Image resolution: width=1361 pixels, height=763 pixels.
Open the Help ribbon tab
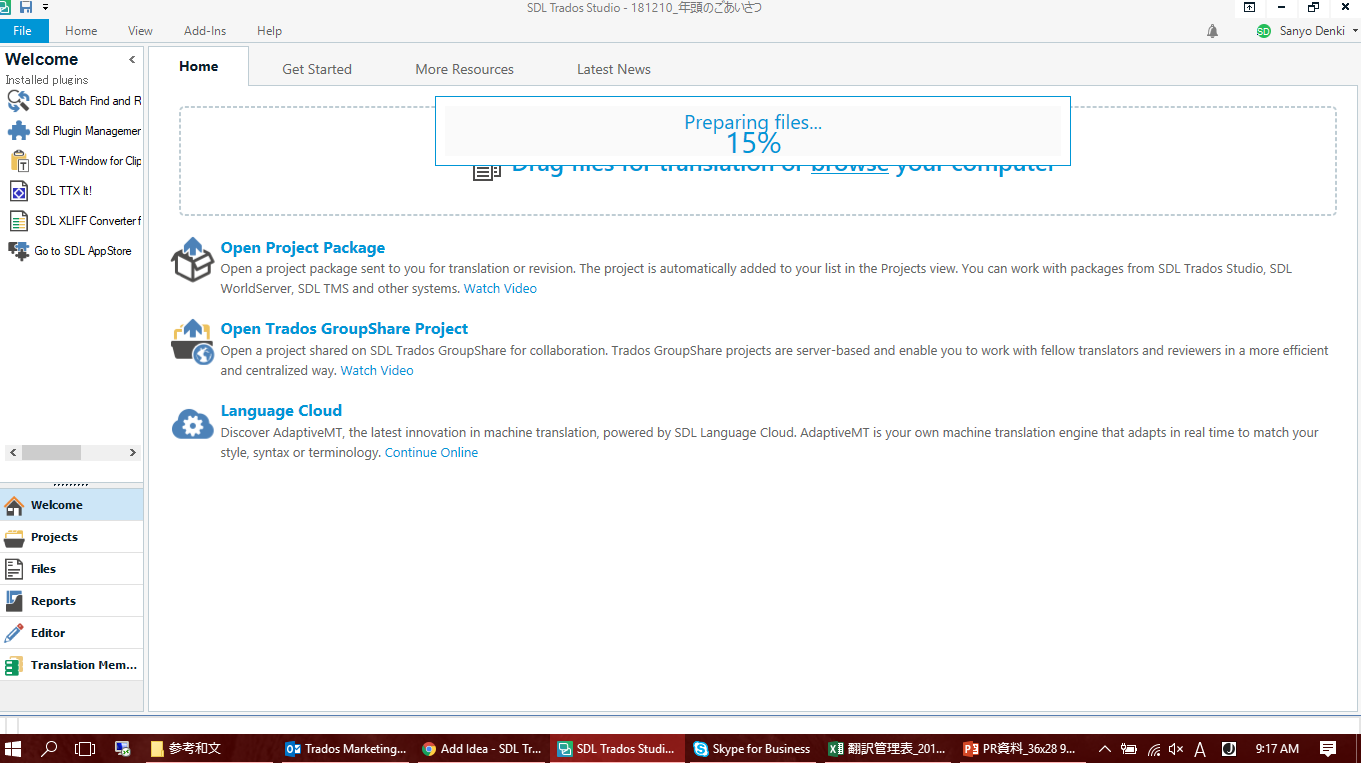[269, 31]
